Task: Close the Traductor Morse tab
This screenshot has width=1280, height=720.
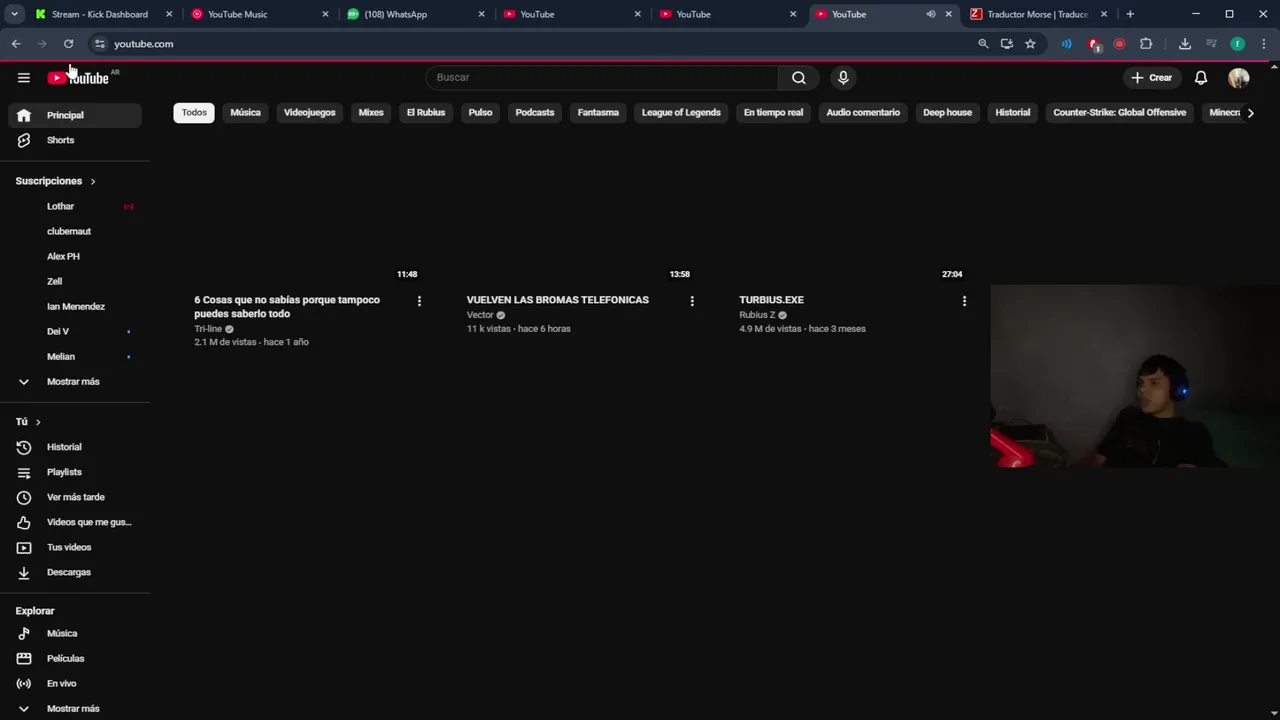Action: (x=1104, y=14)
